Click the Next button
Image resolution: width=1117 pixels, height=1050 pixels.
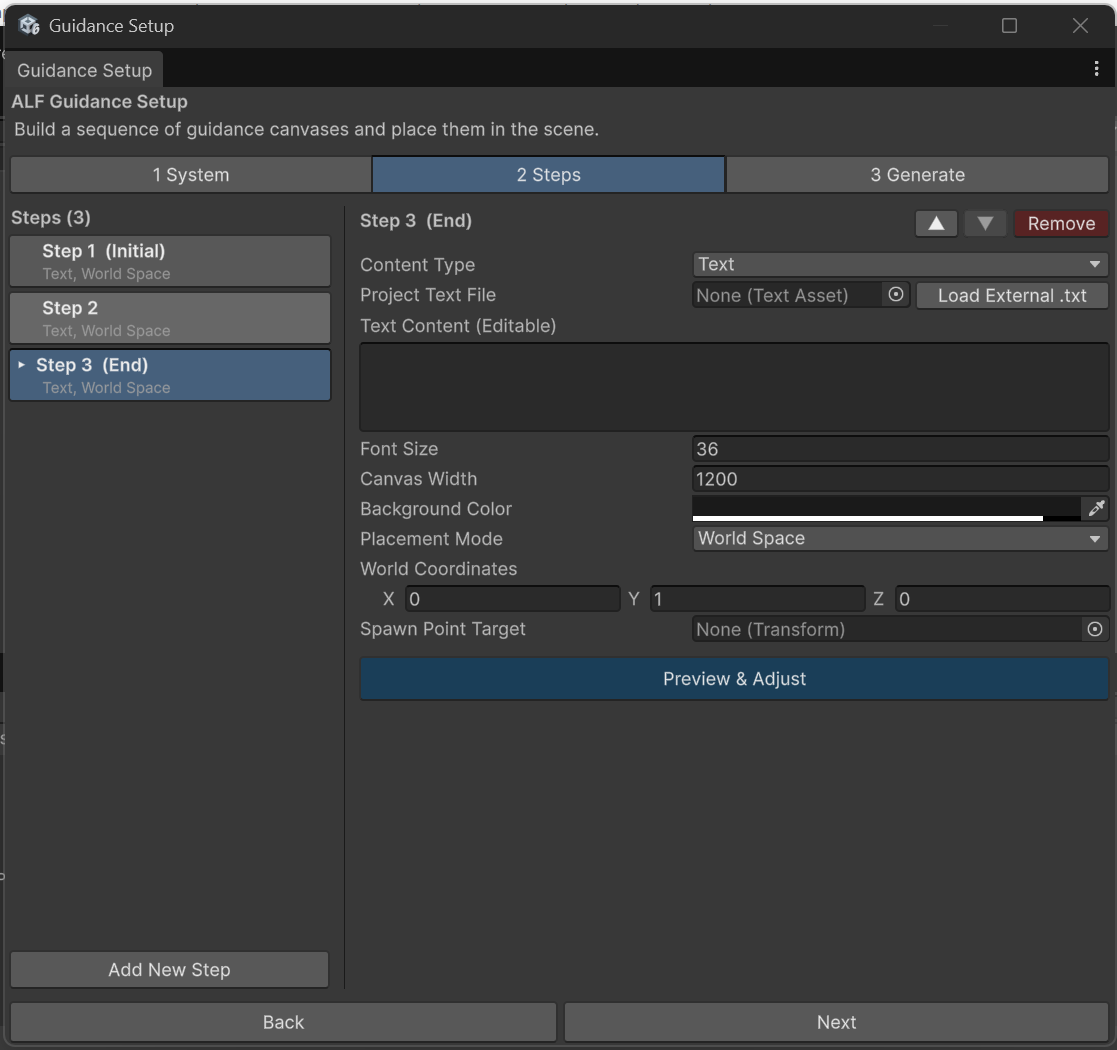click(x=836, y=1022)
